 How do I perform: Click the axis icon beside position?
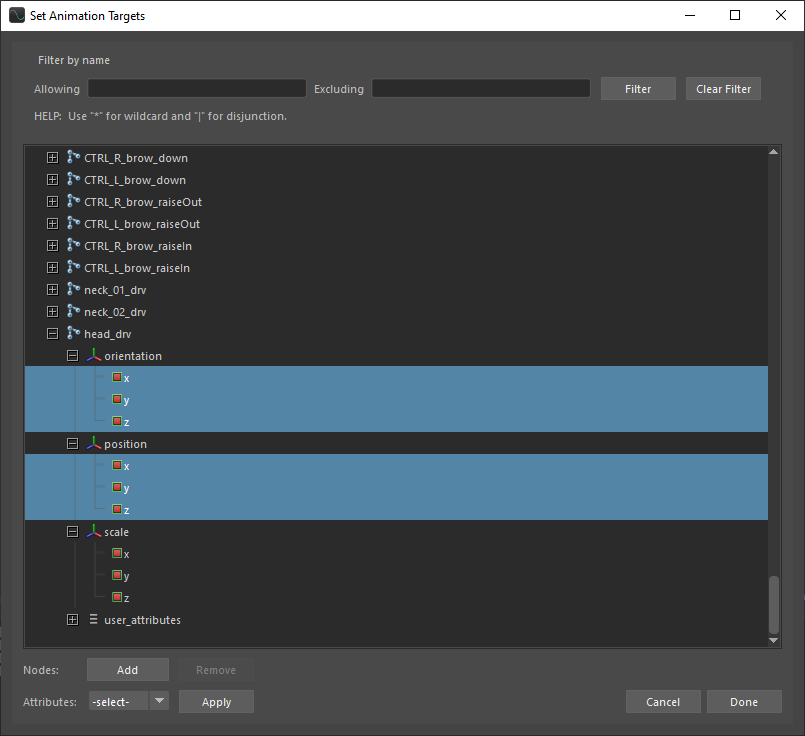pos(93,444)
